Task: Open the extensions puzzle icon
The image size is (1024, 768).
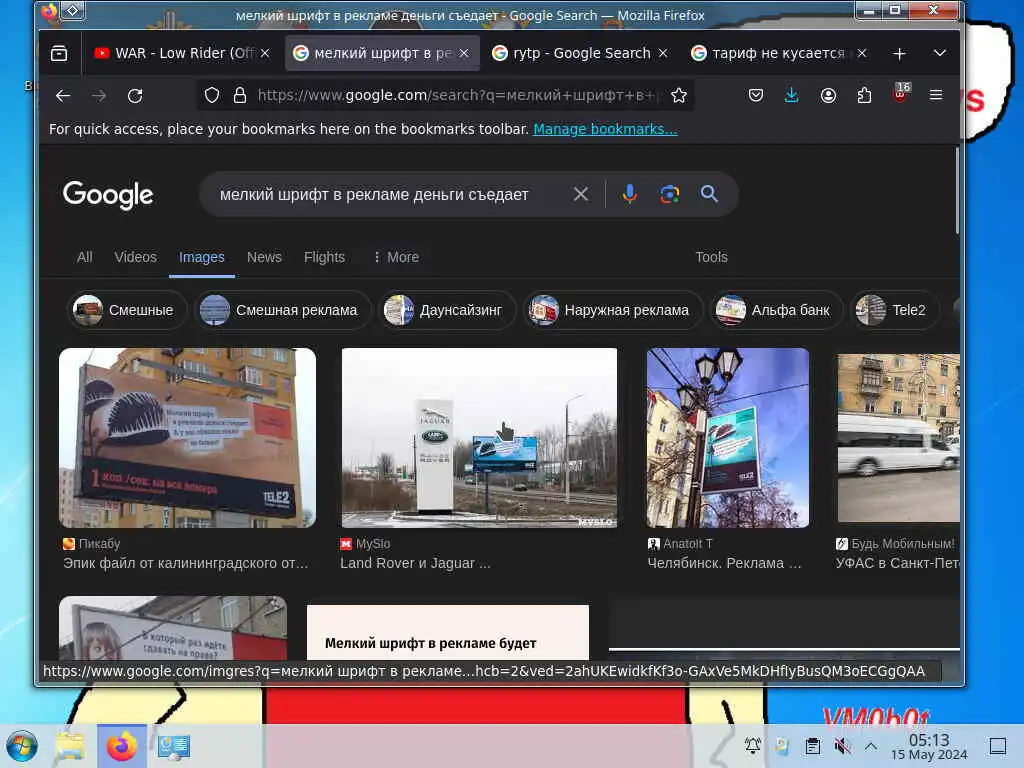Action: pyautogui.click(x=864, y=95)
